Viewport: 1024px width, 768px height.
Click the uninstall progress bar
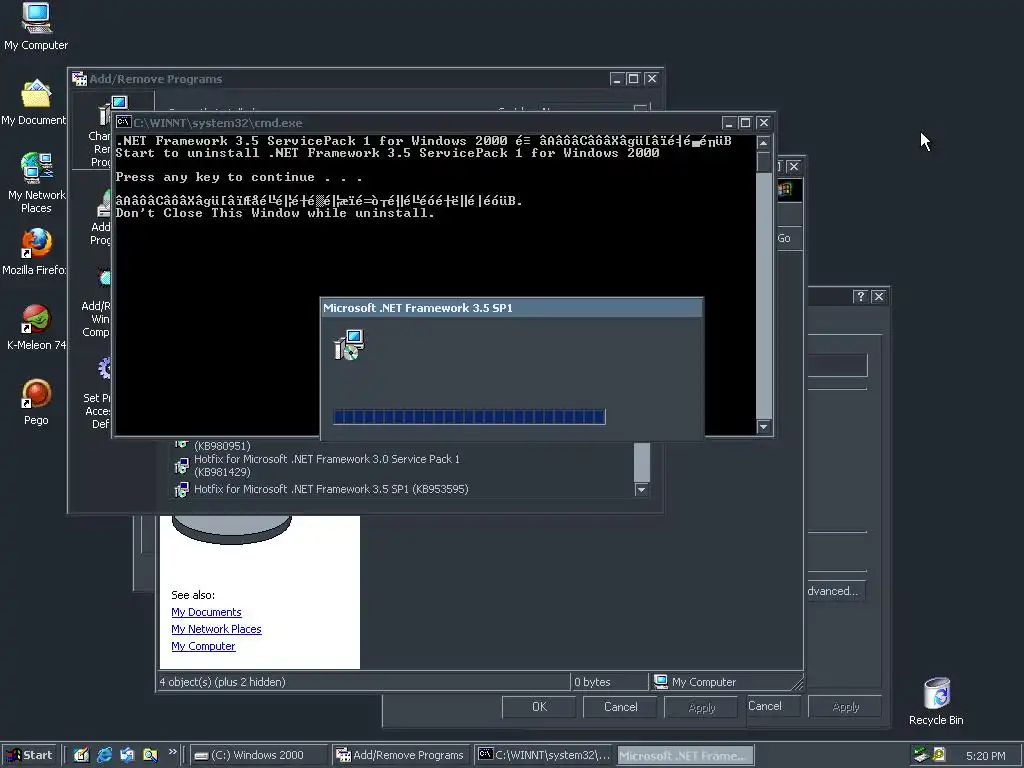click(469, 417)
